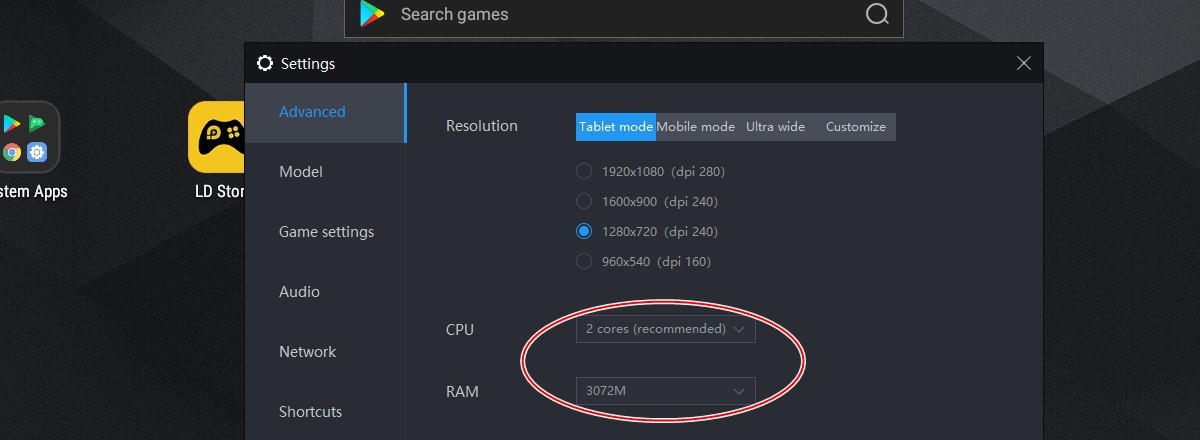Click the Google Play icon in search bar

coord(373,14)
